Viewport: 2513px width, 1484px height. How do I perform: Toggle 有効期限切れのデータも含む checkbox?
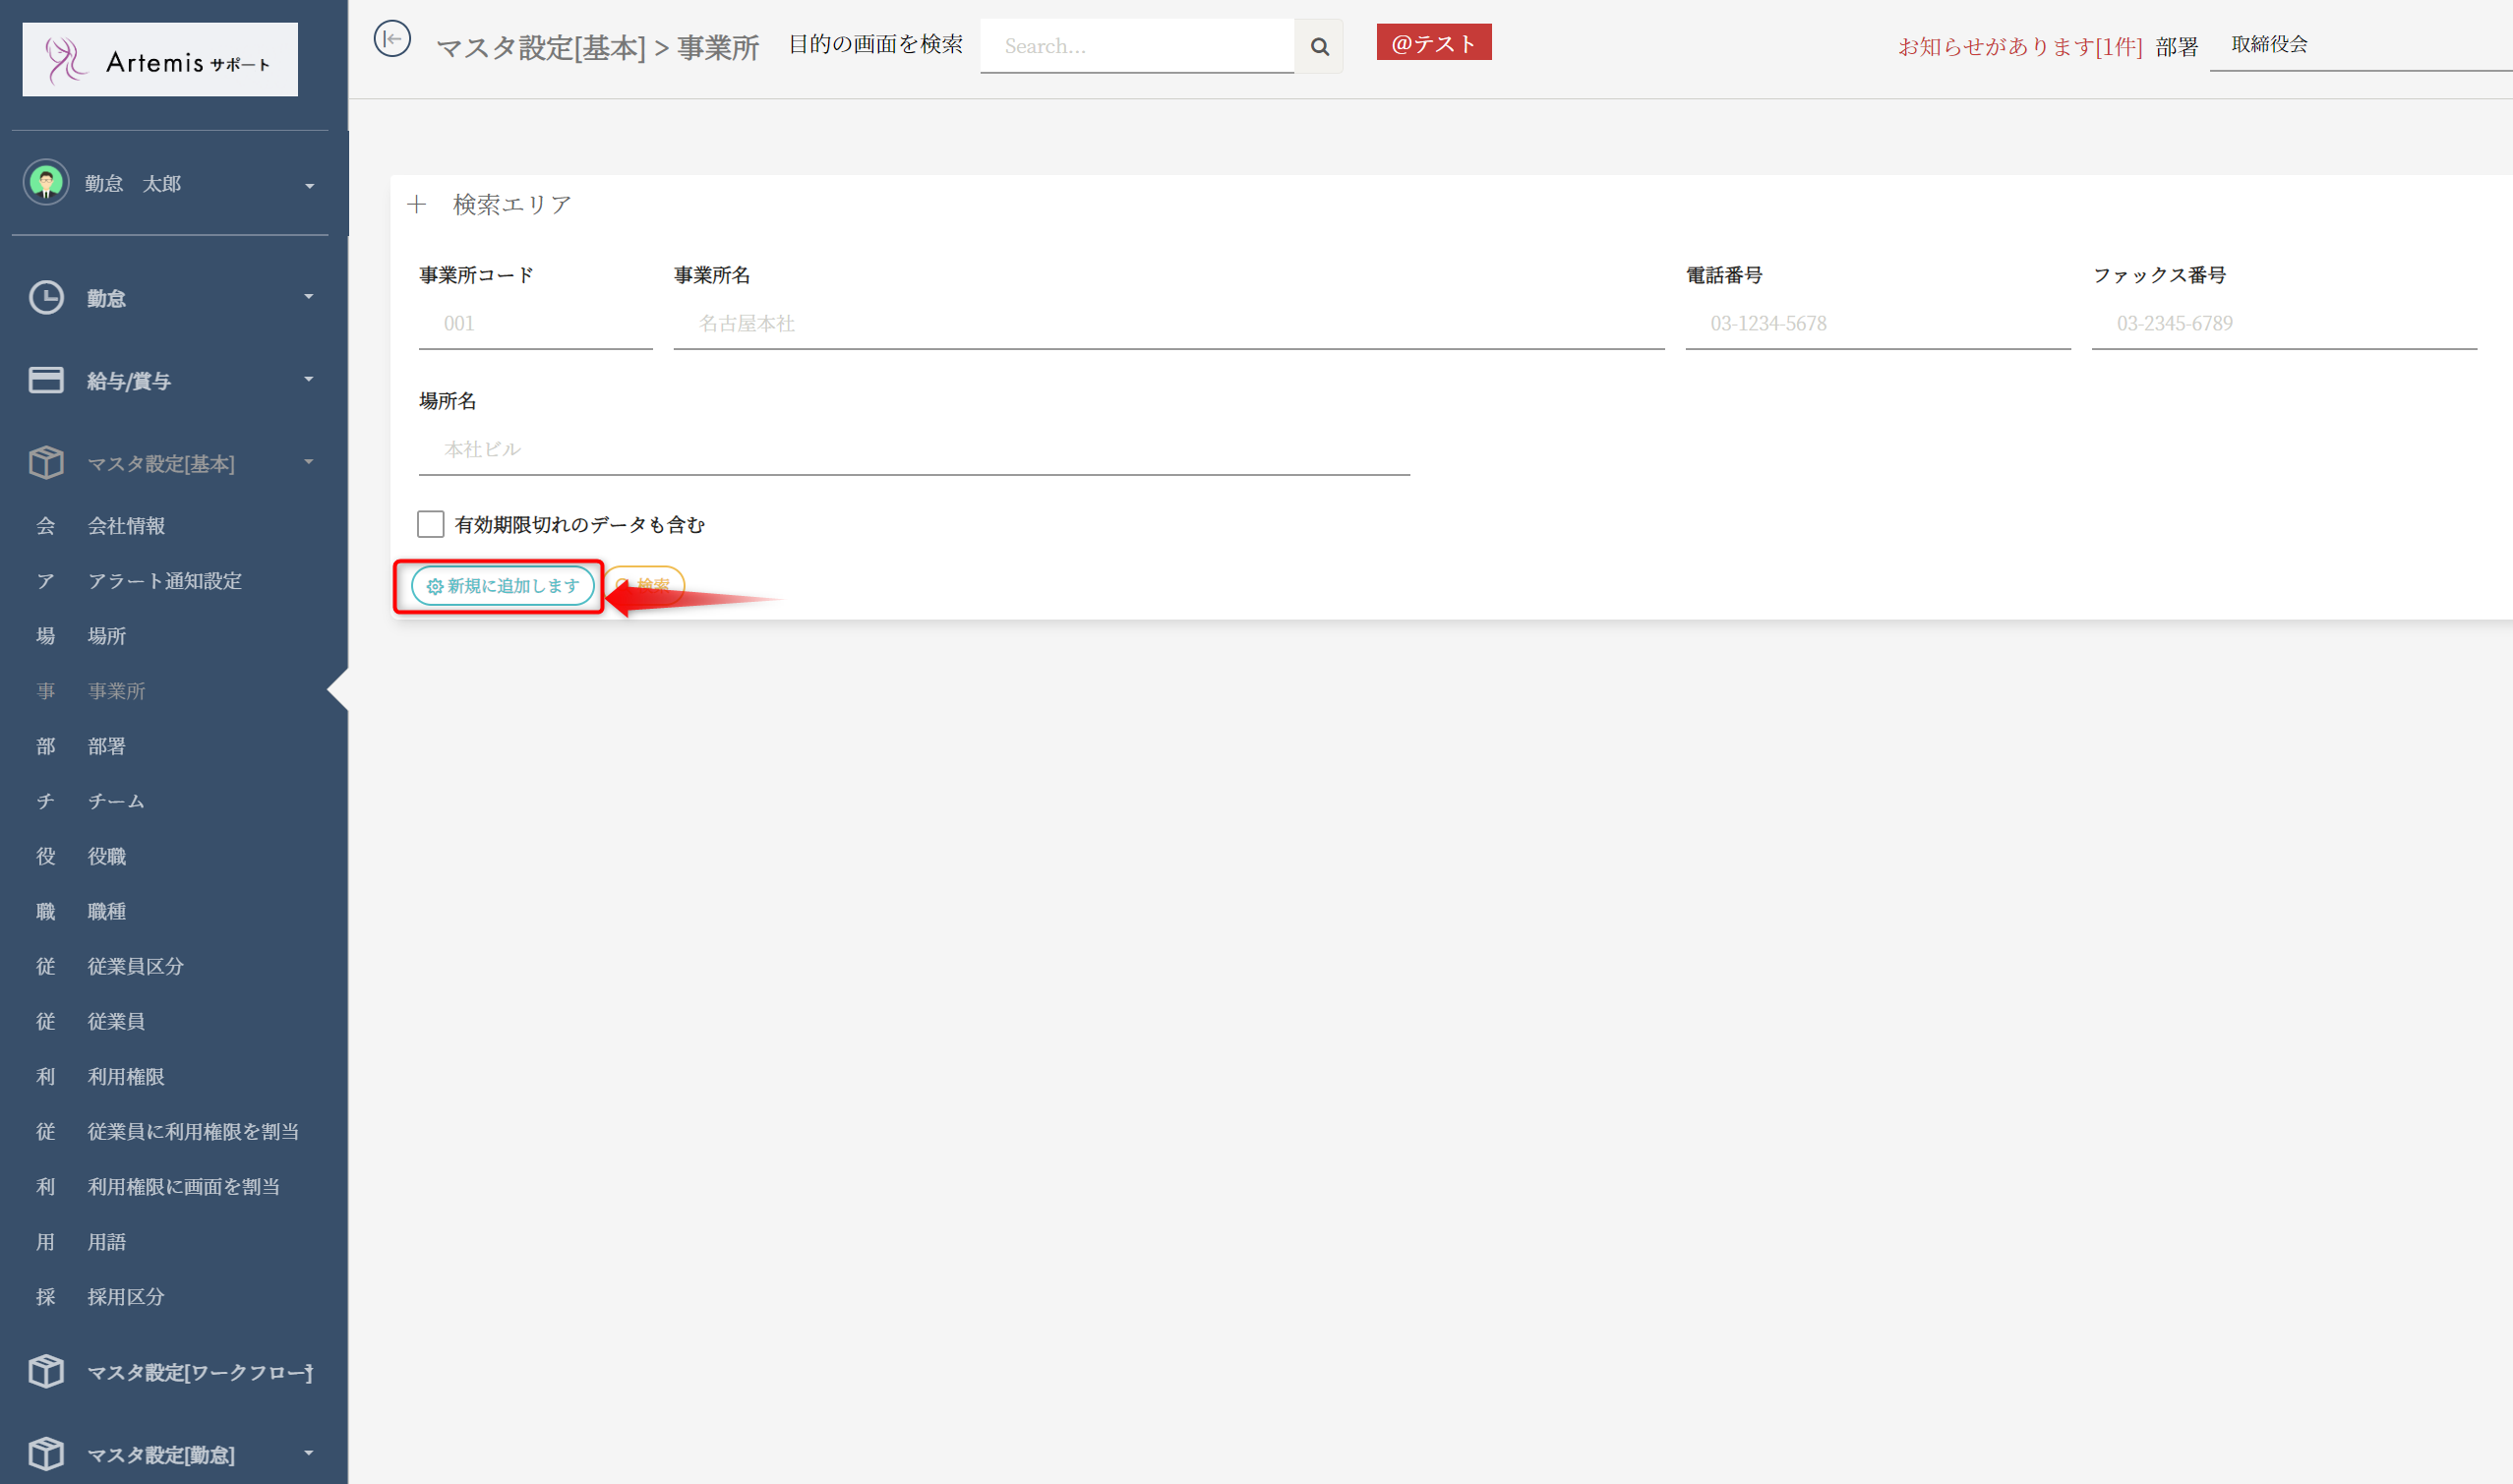tap(431, 524)
